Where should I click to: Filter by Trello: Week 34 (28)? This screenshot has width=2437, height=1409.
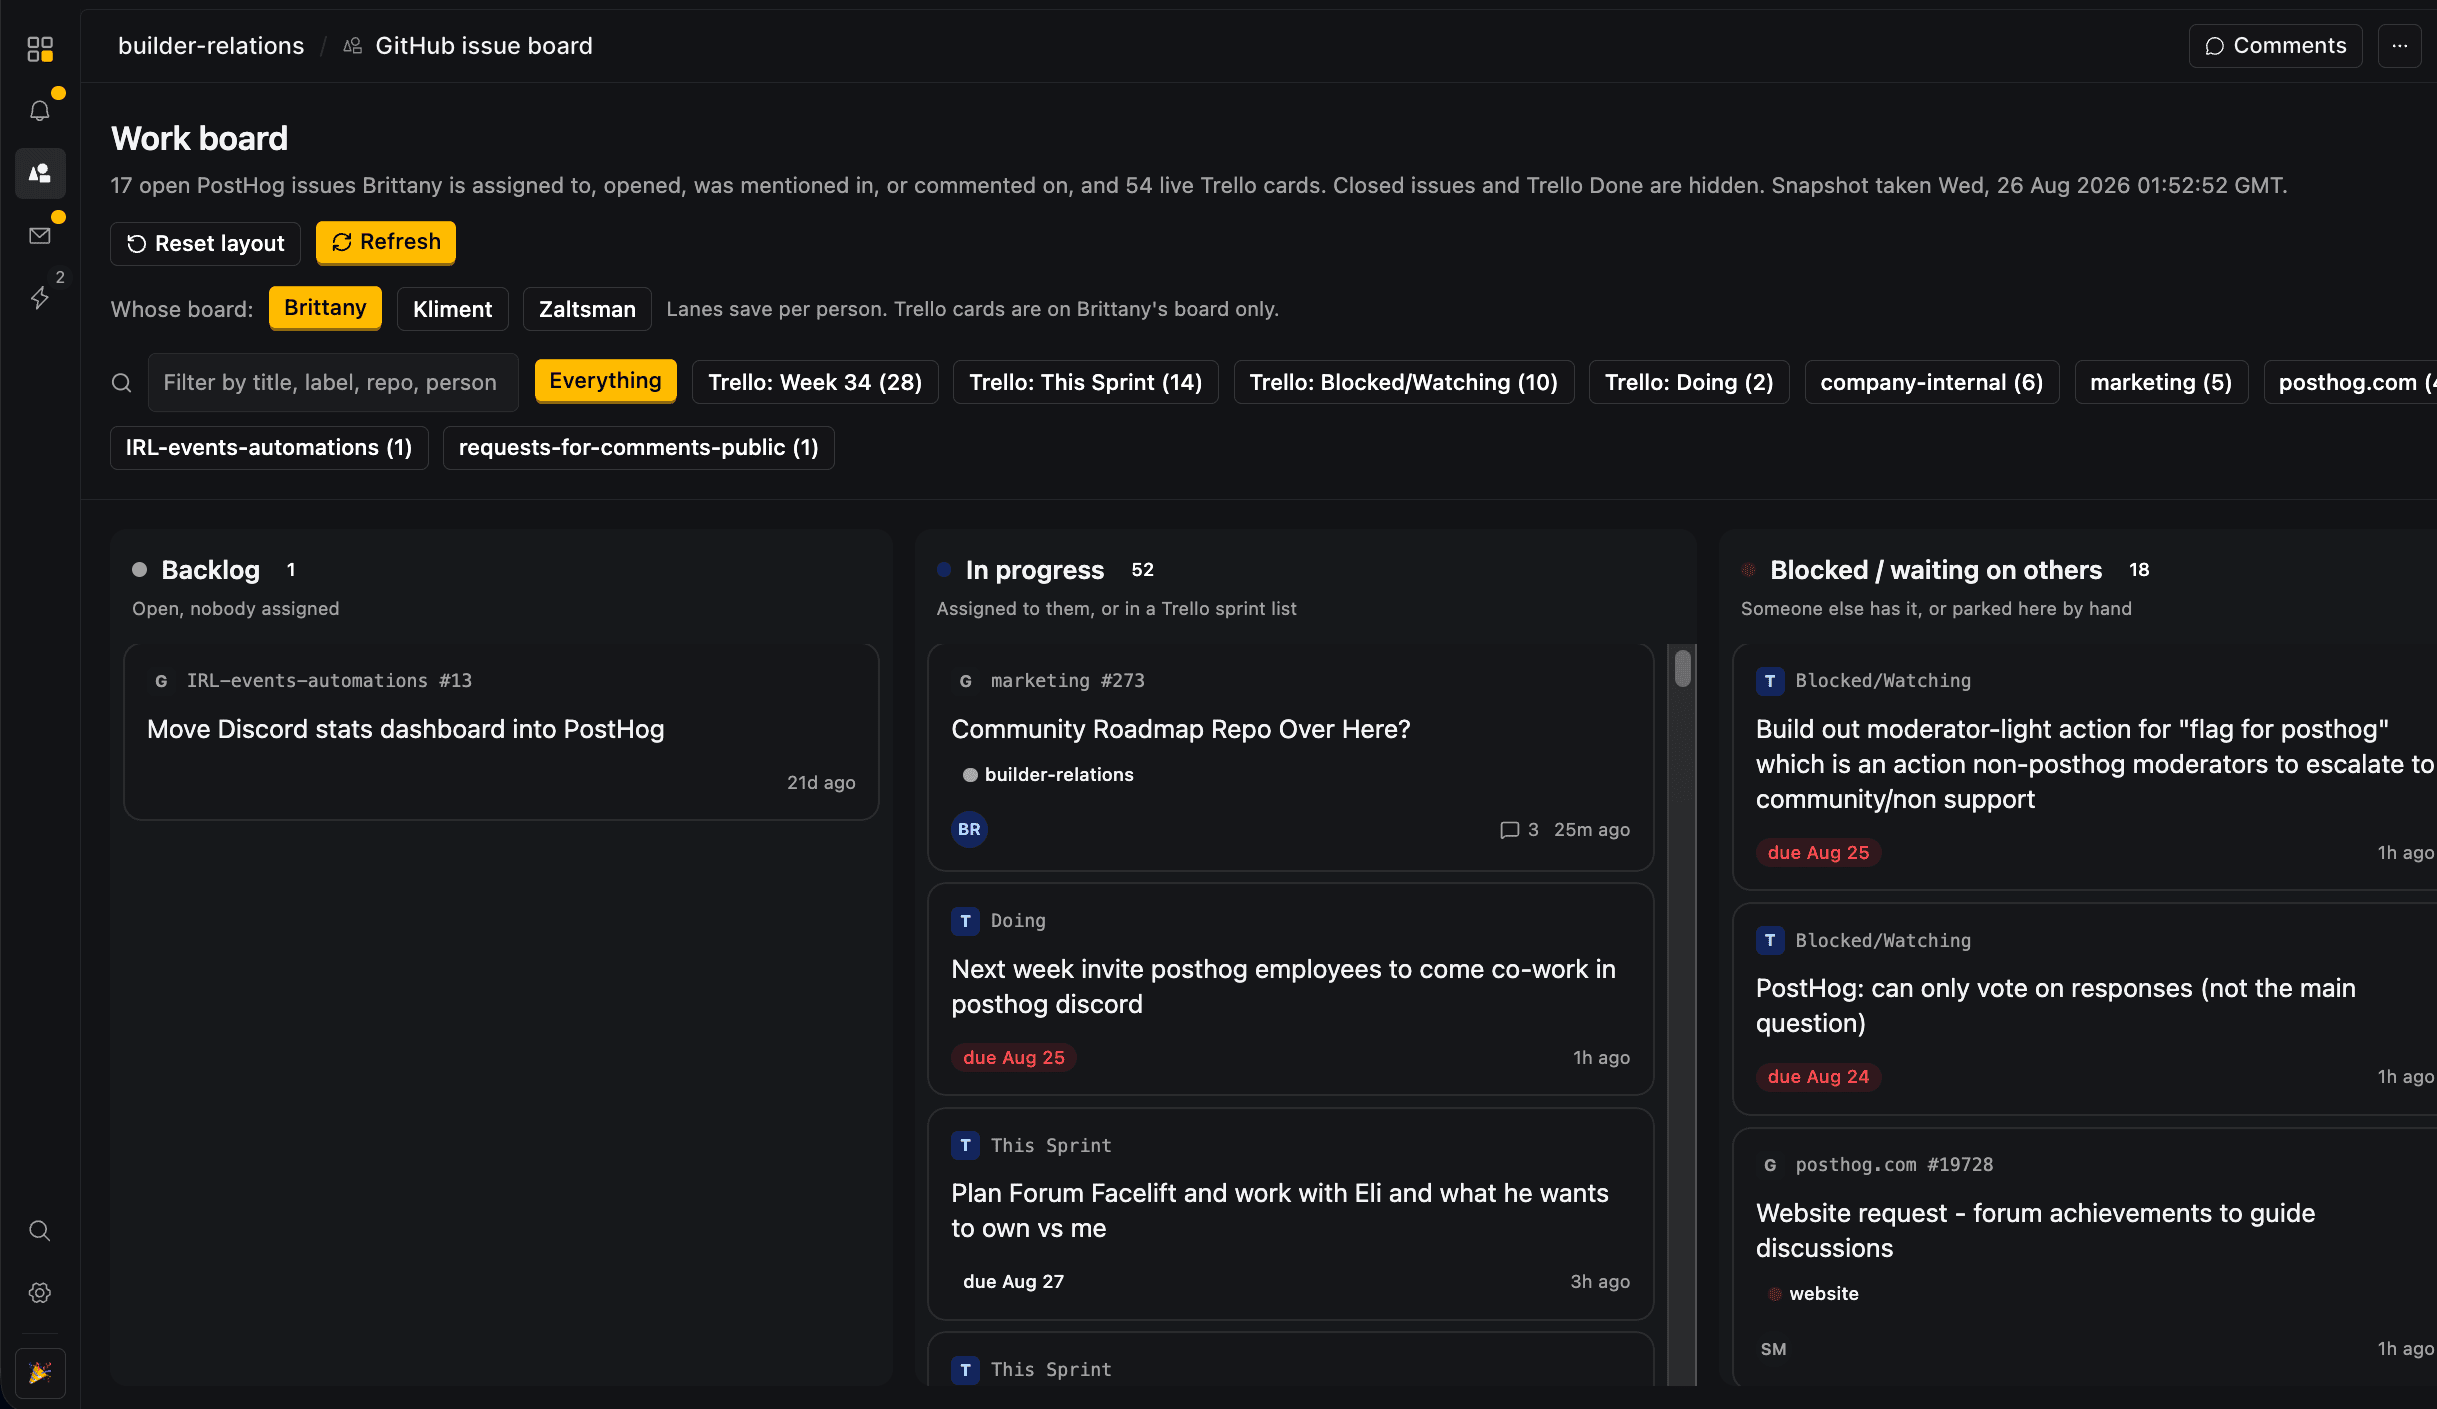pos(815,382)
